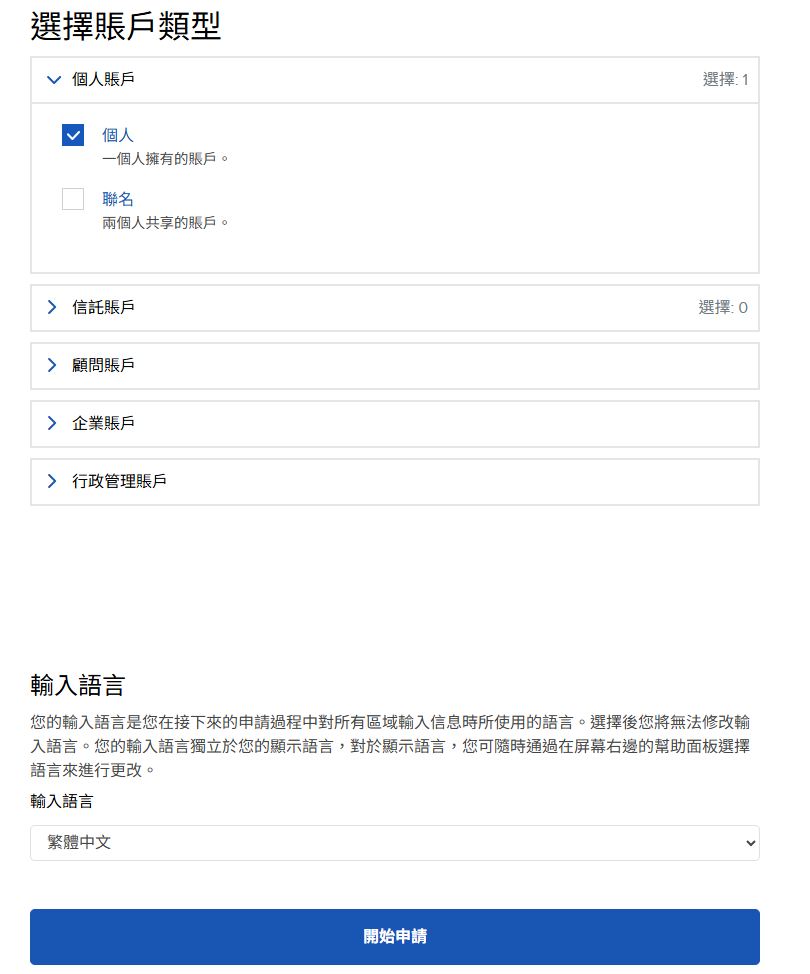Open the 輸入語言 dropdown showing 繁體中文
The image size is (810, 974).
pos(395,843)
